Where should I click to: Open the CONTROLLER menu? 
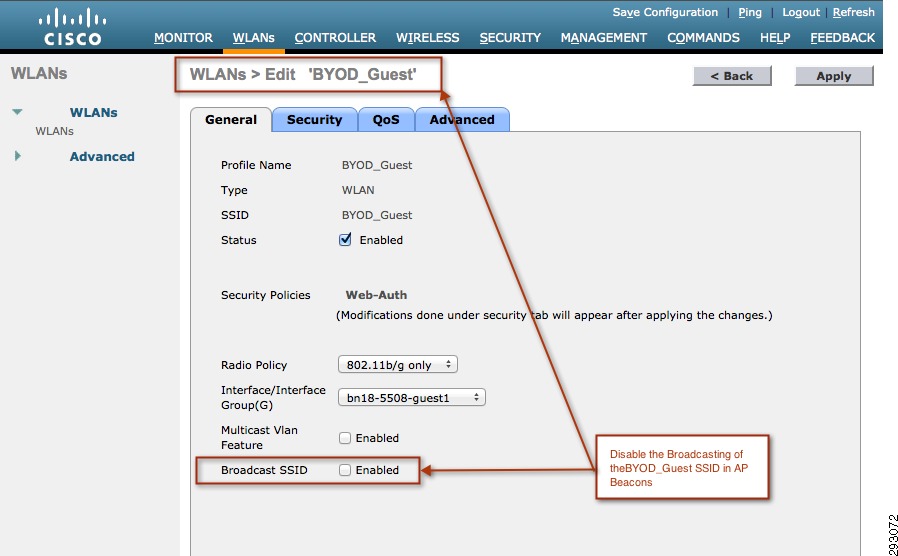335,38
